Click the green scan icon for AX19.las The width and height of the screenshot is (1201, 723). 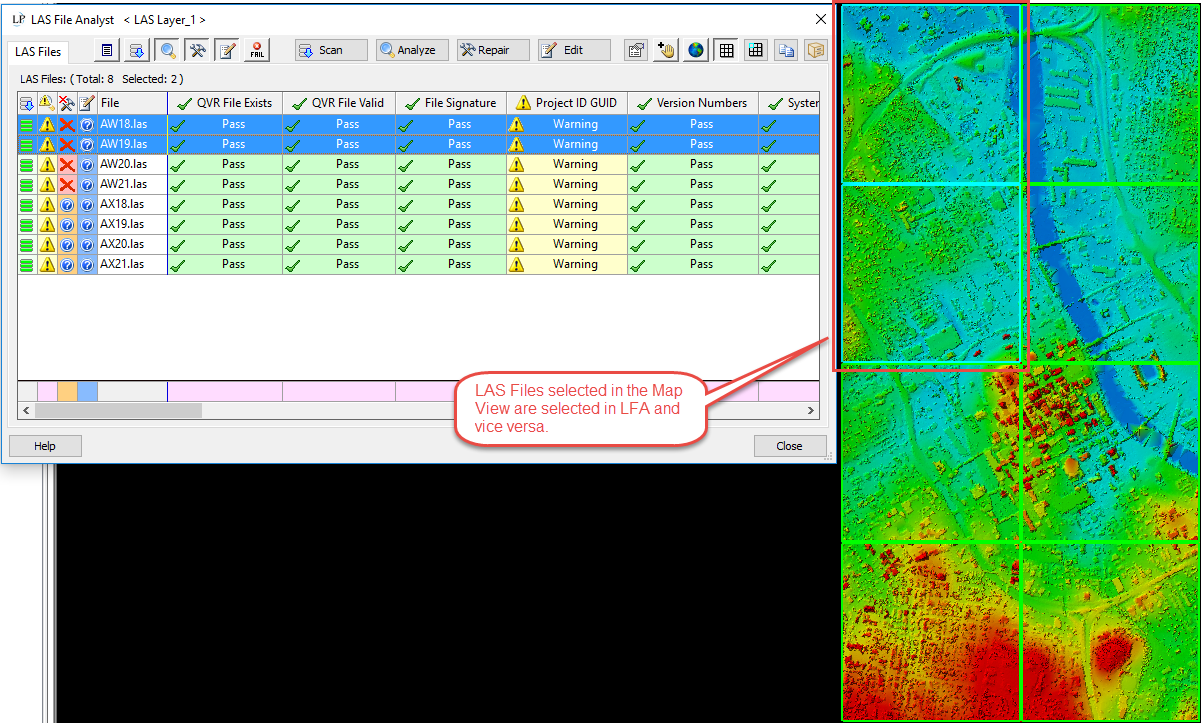[27, 224]
